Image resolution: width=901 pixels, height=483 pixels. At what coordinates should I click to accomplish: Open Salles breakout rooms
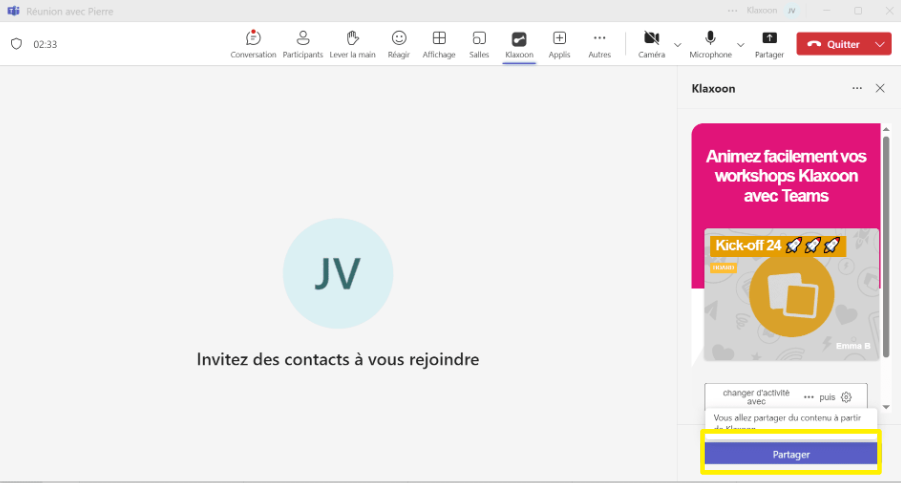(x=479, y=43)
